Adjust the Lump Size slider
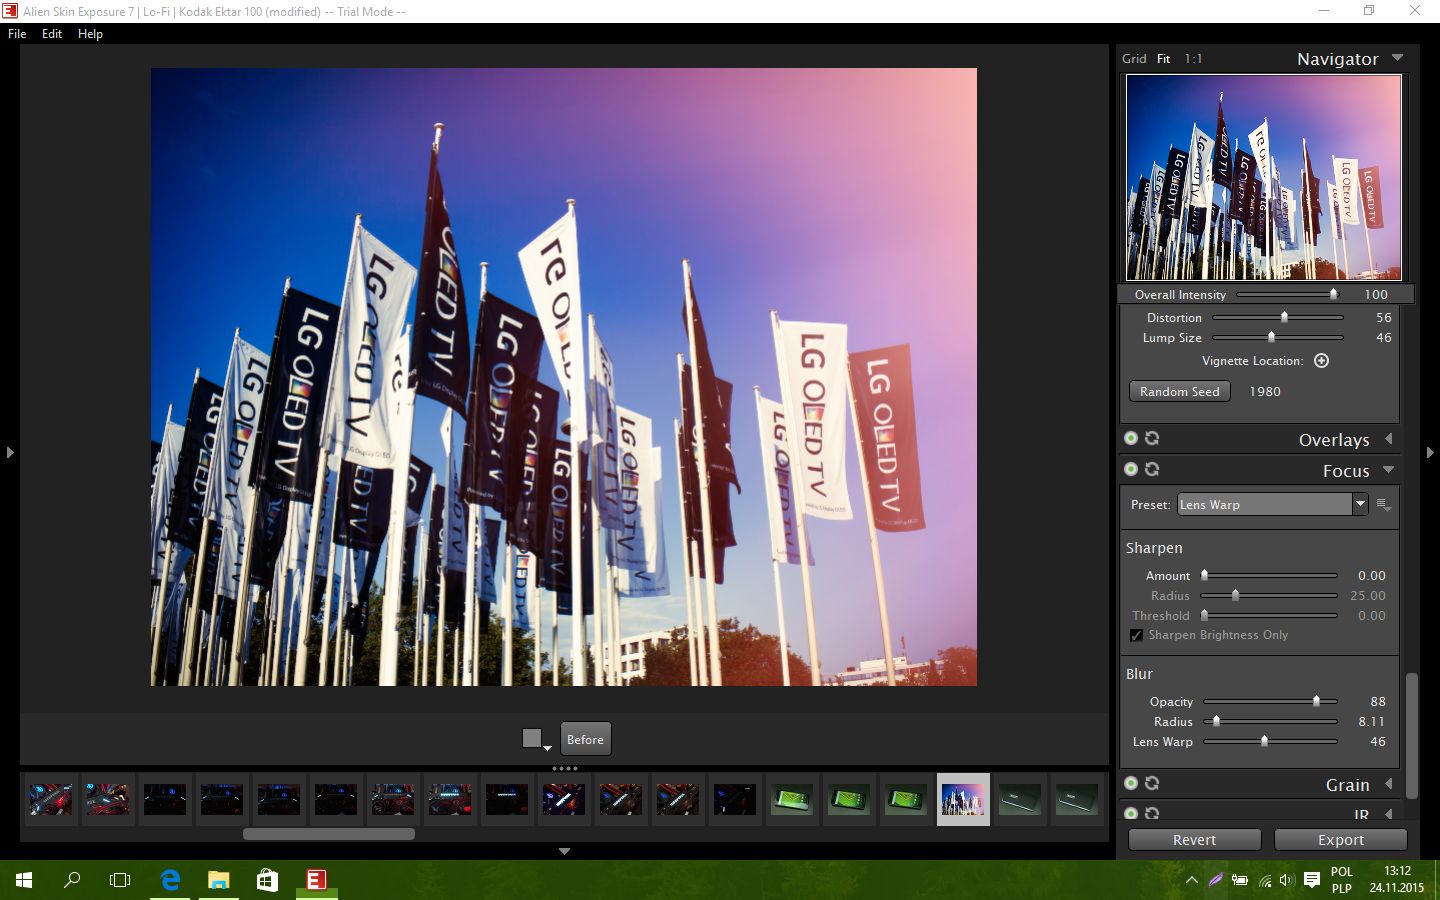1440x900 pixels. pyautogui.click(x=1278, y=337)
